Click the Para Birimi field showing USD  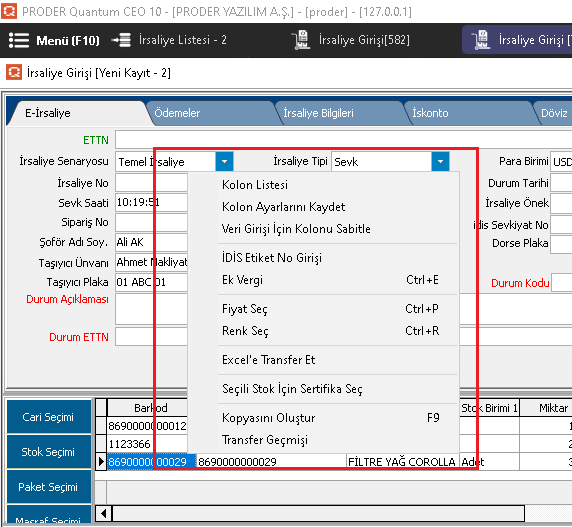coord(561,161)
